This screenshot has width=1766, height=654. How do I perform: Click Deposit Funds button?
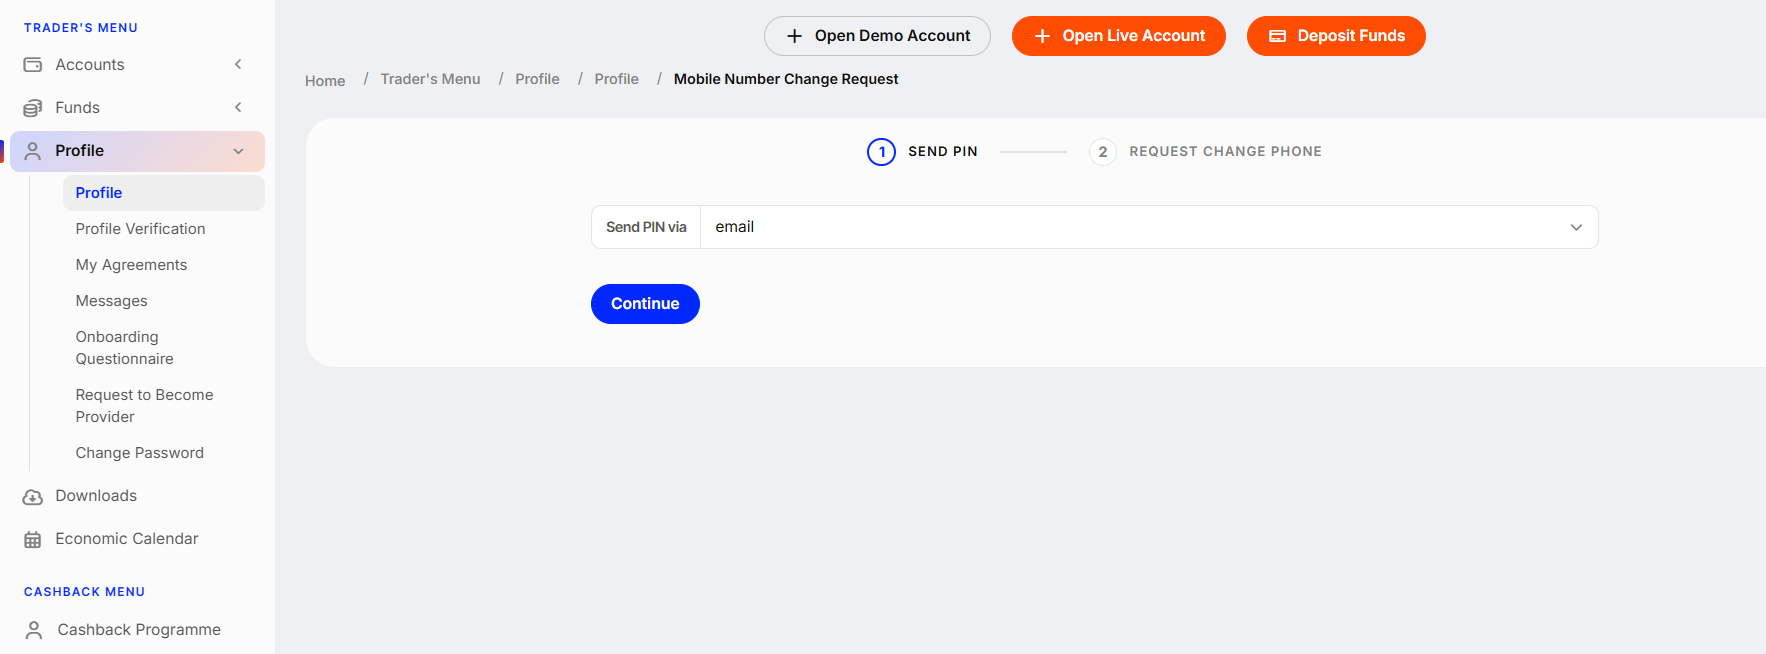tap(1336, 36)
